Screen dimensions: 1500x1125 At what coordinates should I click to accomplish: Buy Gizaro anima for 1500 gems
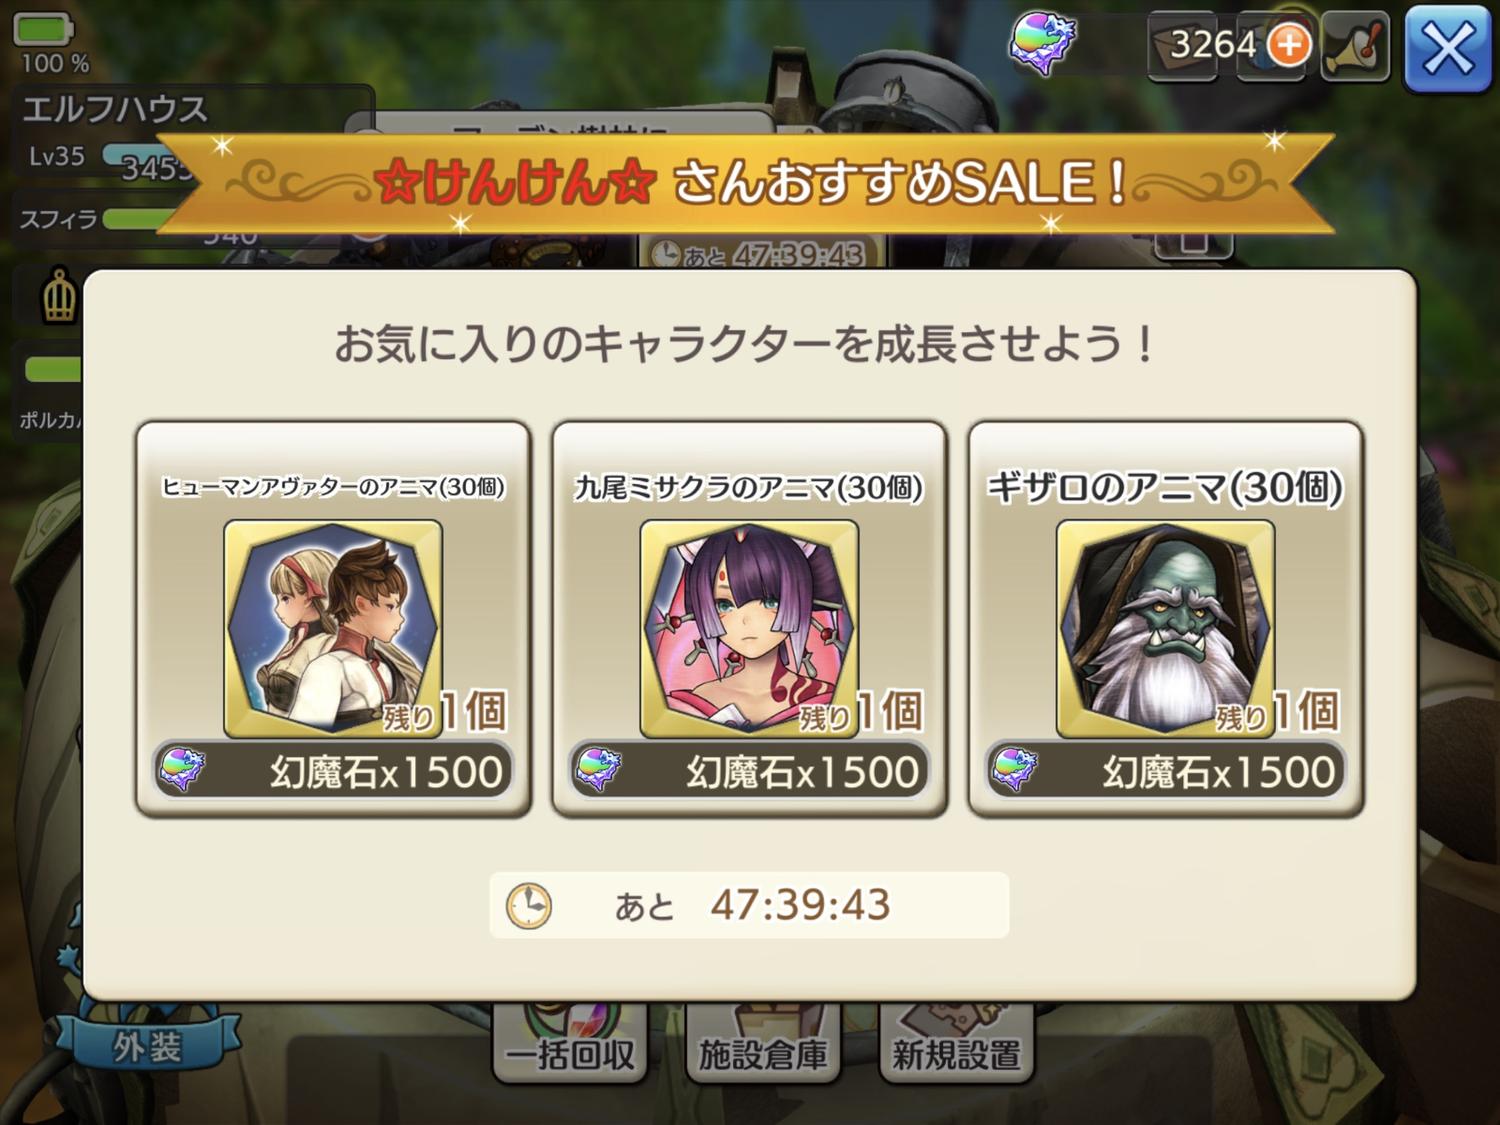click(x=1165, y=771)
